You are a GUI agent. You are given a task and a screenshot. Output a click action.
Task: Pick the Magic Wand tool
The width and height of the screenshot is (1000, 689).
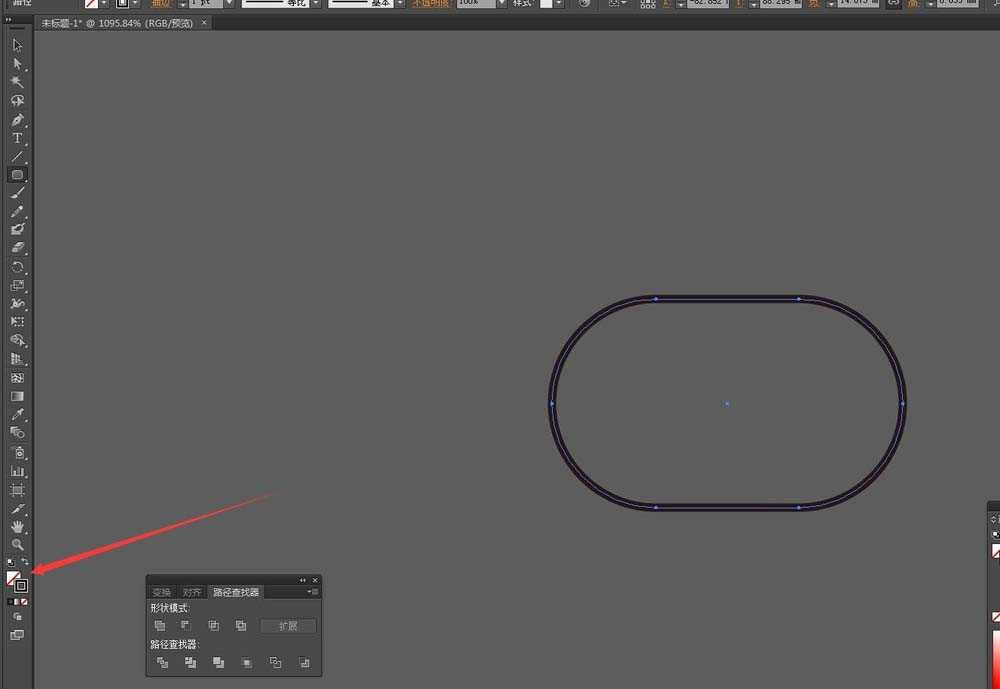[x=17, y=82]
